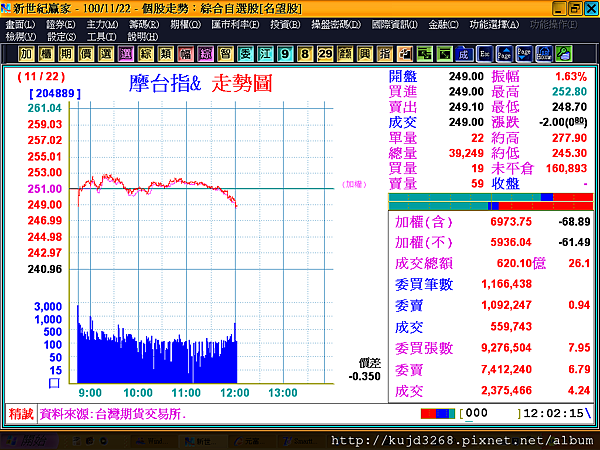Screen dimensions: 600x450
Task: Select the magenta 選 toolbar icon
Action: 126,54
